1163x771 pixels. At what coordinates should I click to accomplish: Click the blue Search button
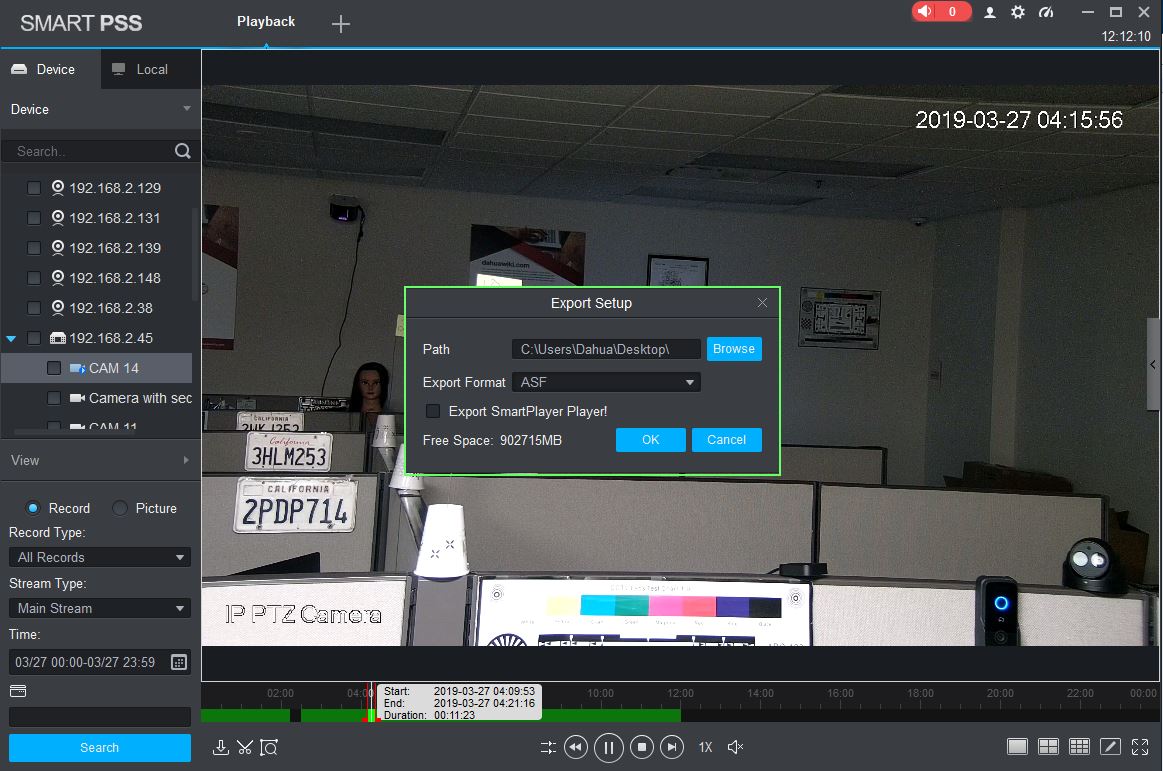tap(99, 747)
